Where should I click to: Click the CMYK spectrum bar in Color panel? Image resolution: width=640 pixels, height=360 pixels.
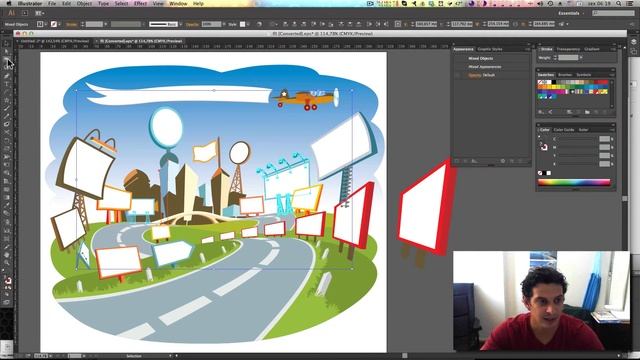coord(574,182)
